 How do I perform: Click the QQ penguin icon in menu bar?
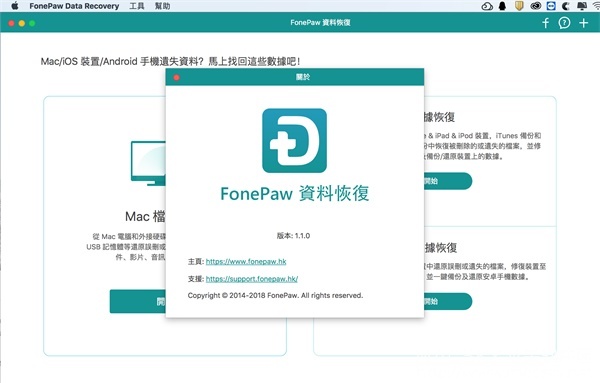502,6
